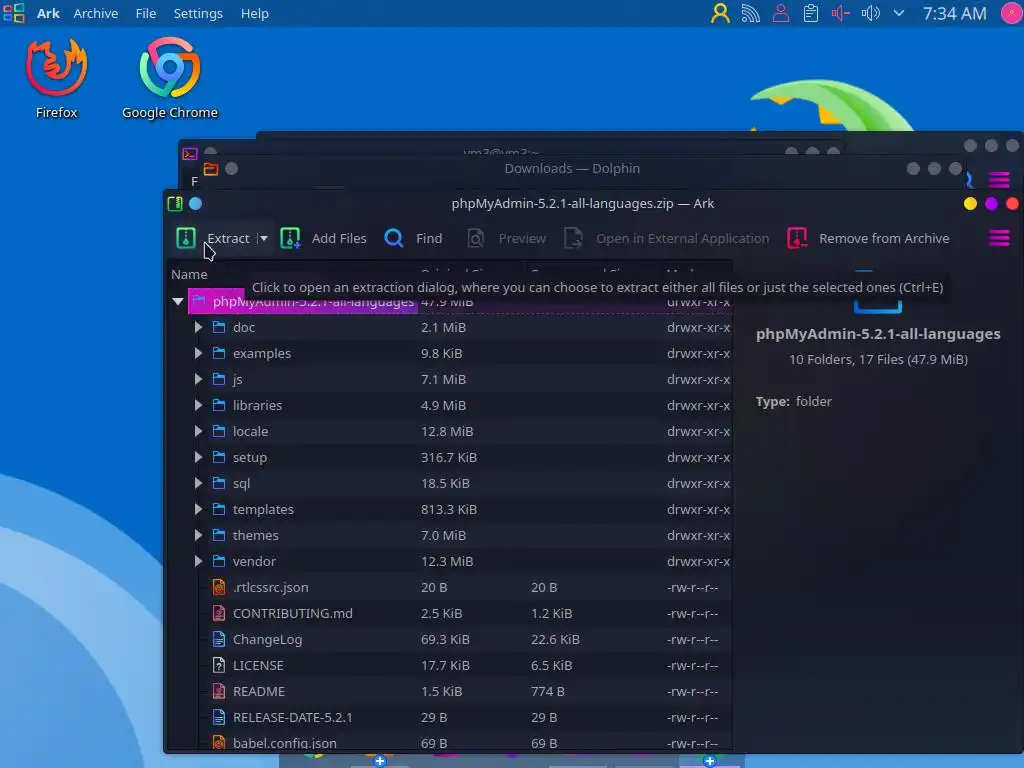Expand the setup folder
The image size is (1024, 768).
click(x=198, y=457)
